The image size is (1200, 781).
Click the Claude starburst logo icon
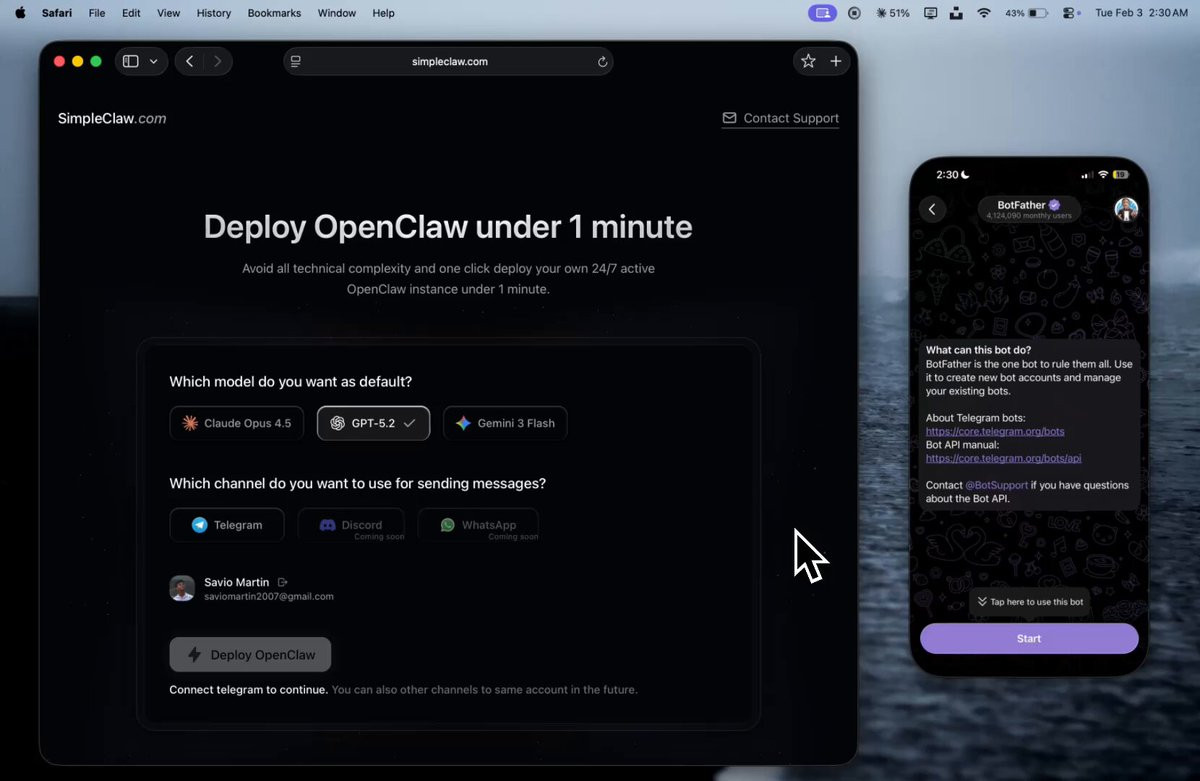[x=190, y=423]
